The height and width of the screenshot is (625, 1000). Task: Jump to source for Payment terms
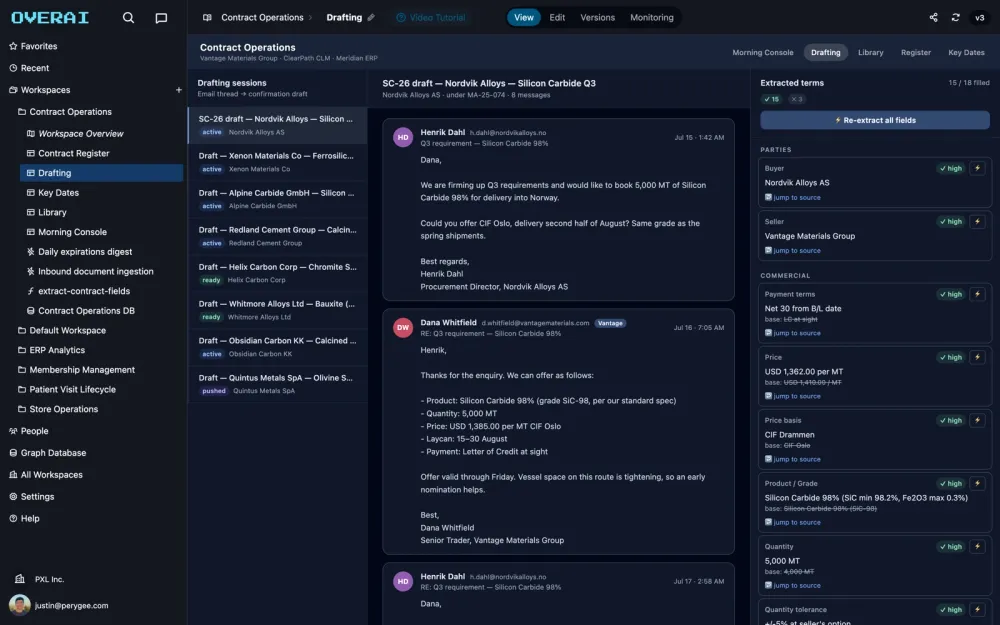[x=793, y=333]
